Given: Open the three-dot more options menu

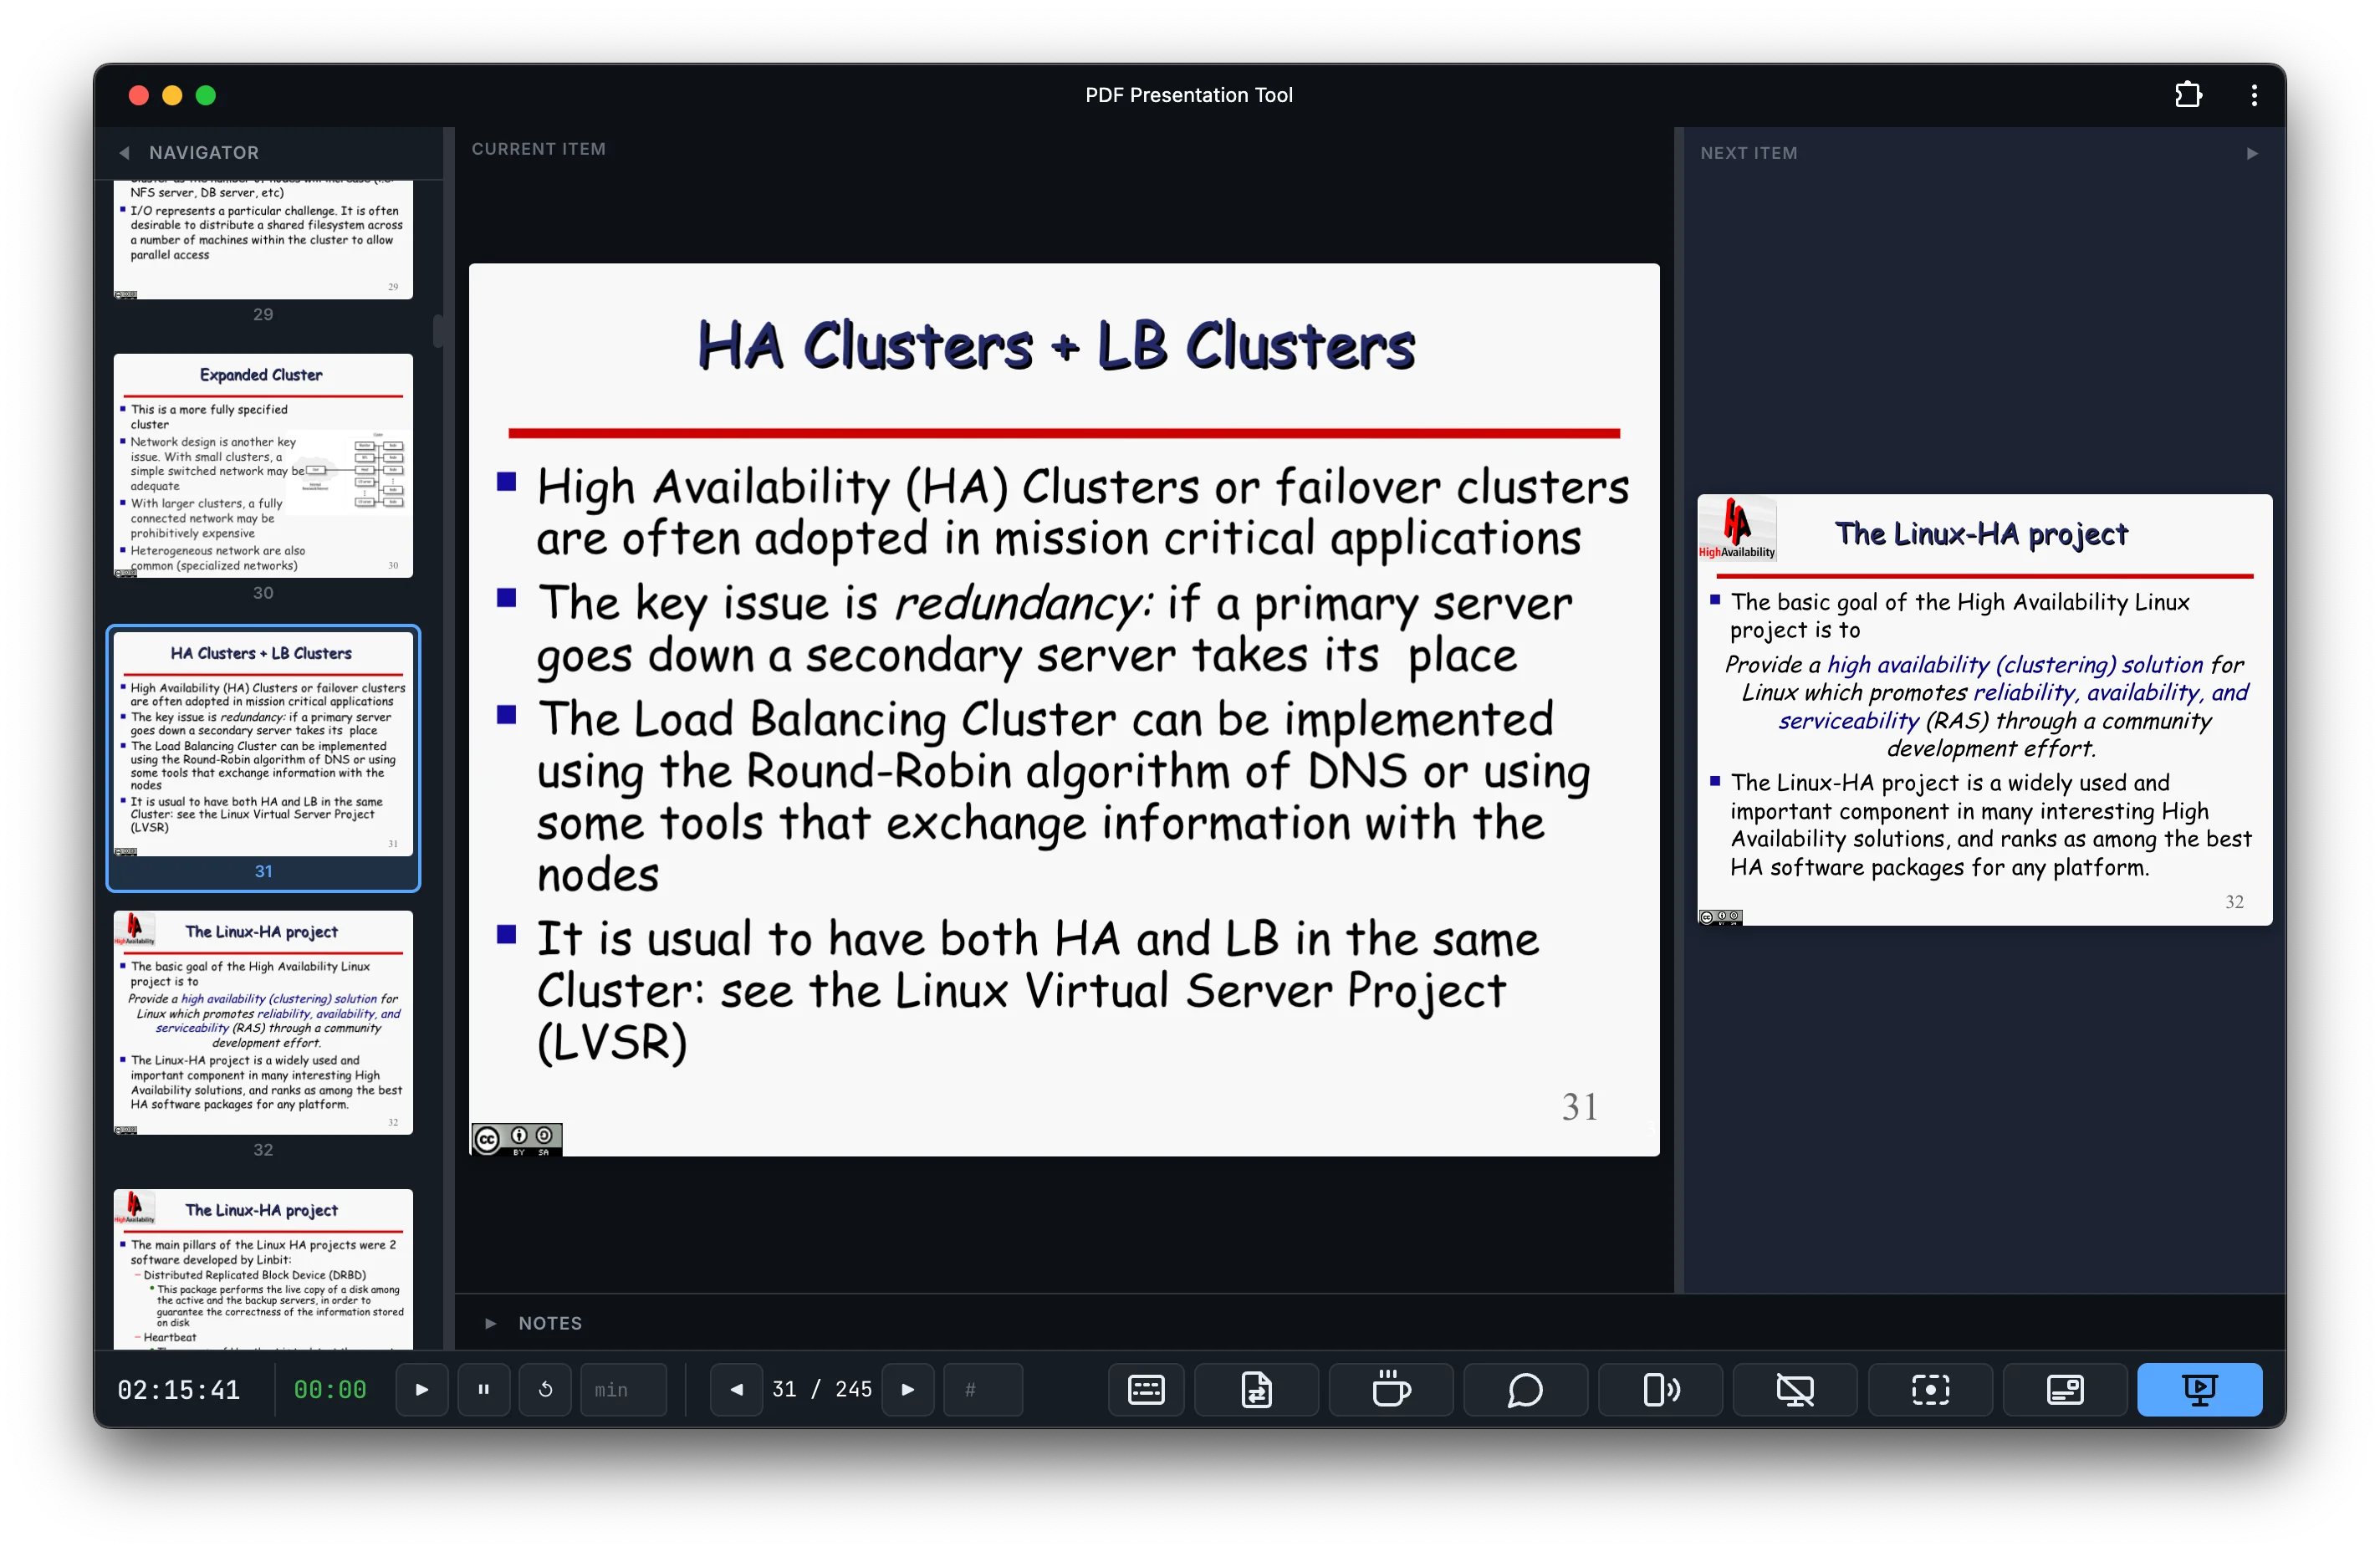Looking at the screenshot, I should [x=2254, y=95].
